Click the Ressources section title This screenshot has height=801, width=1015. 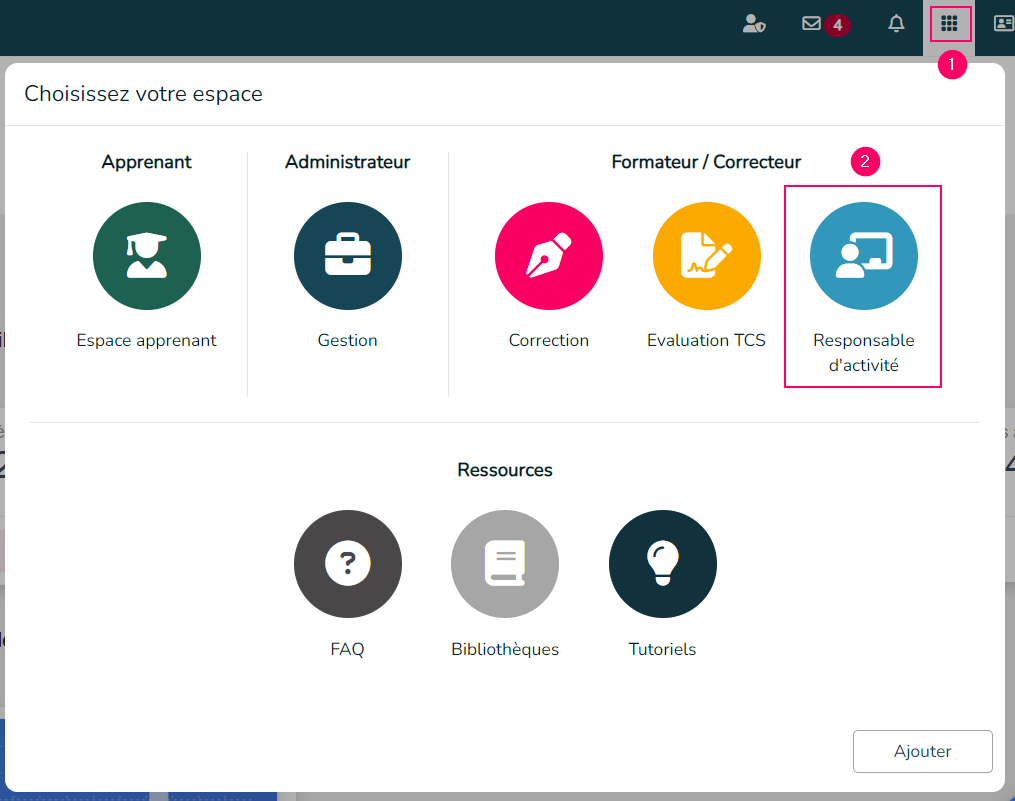pos(504,469)
